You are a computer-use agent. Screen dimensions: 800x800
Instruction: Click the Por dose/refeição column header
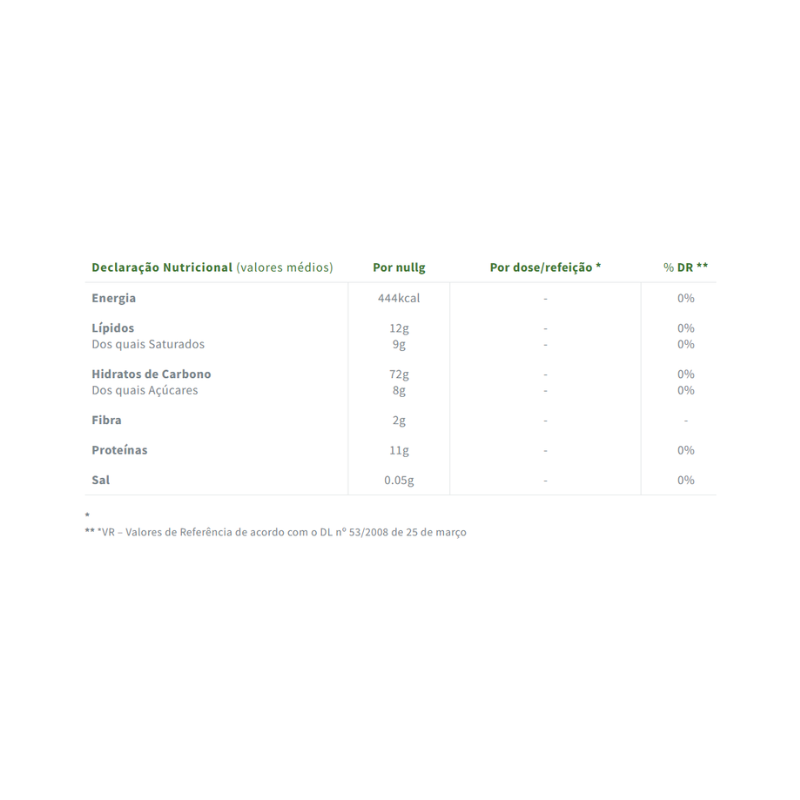tap(545, 267)
